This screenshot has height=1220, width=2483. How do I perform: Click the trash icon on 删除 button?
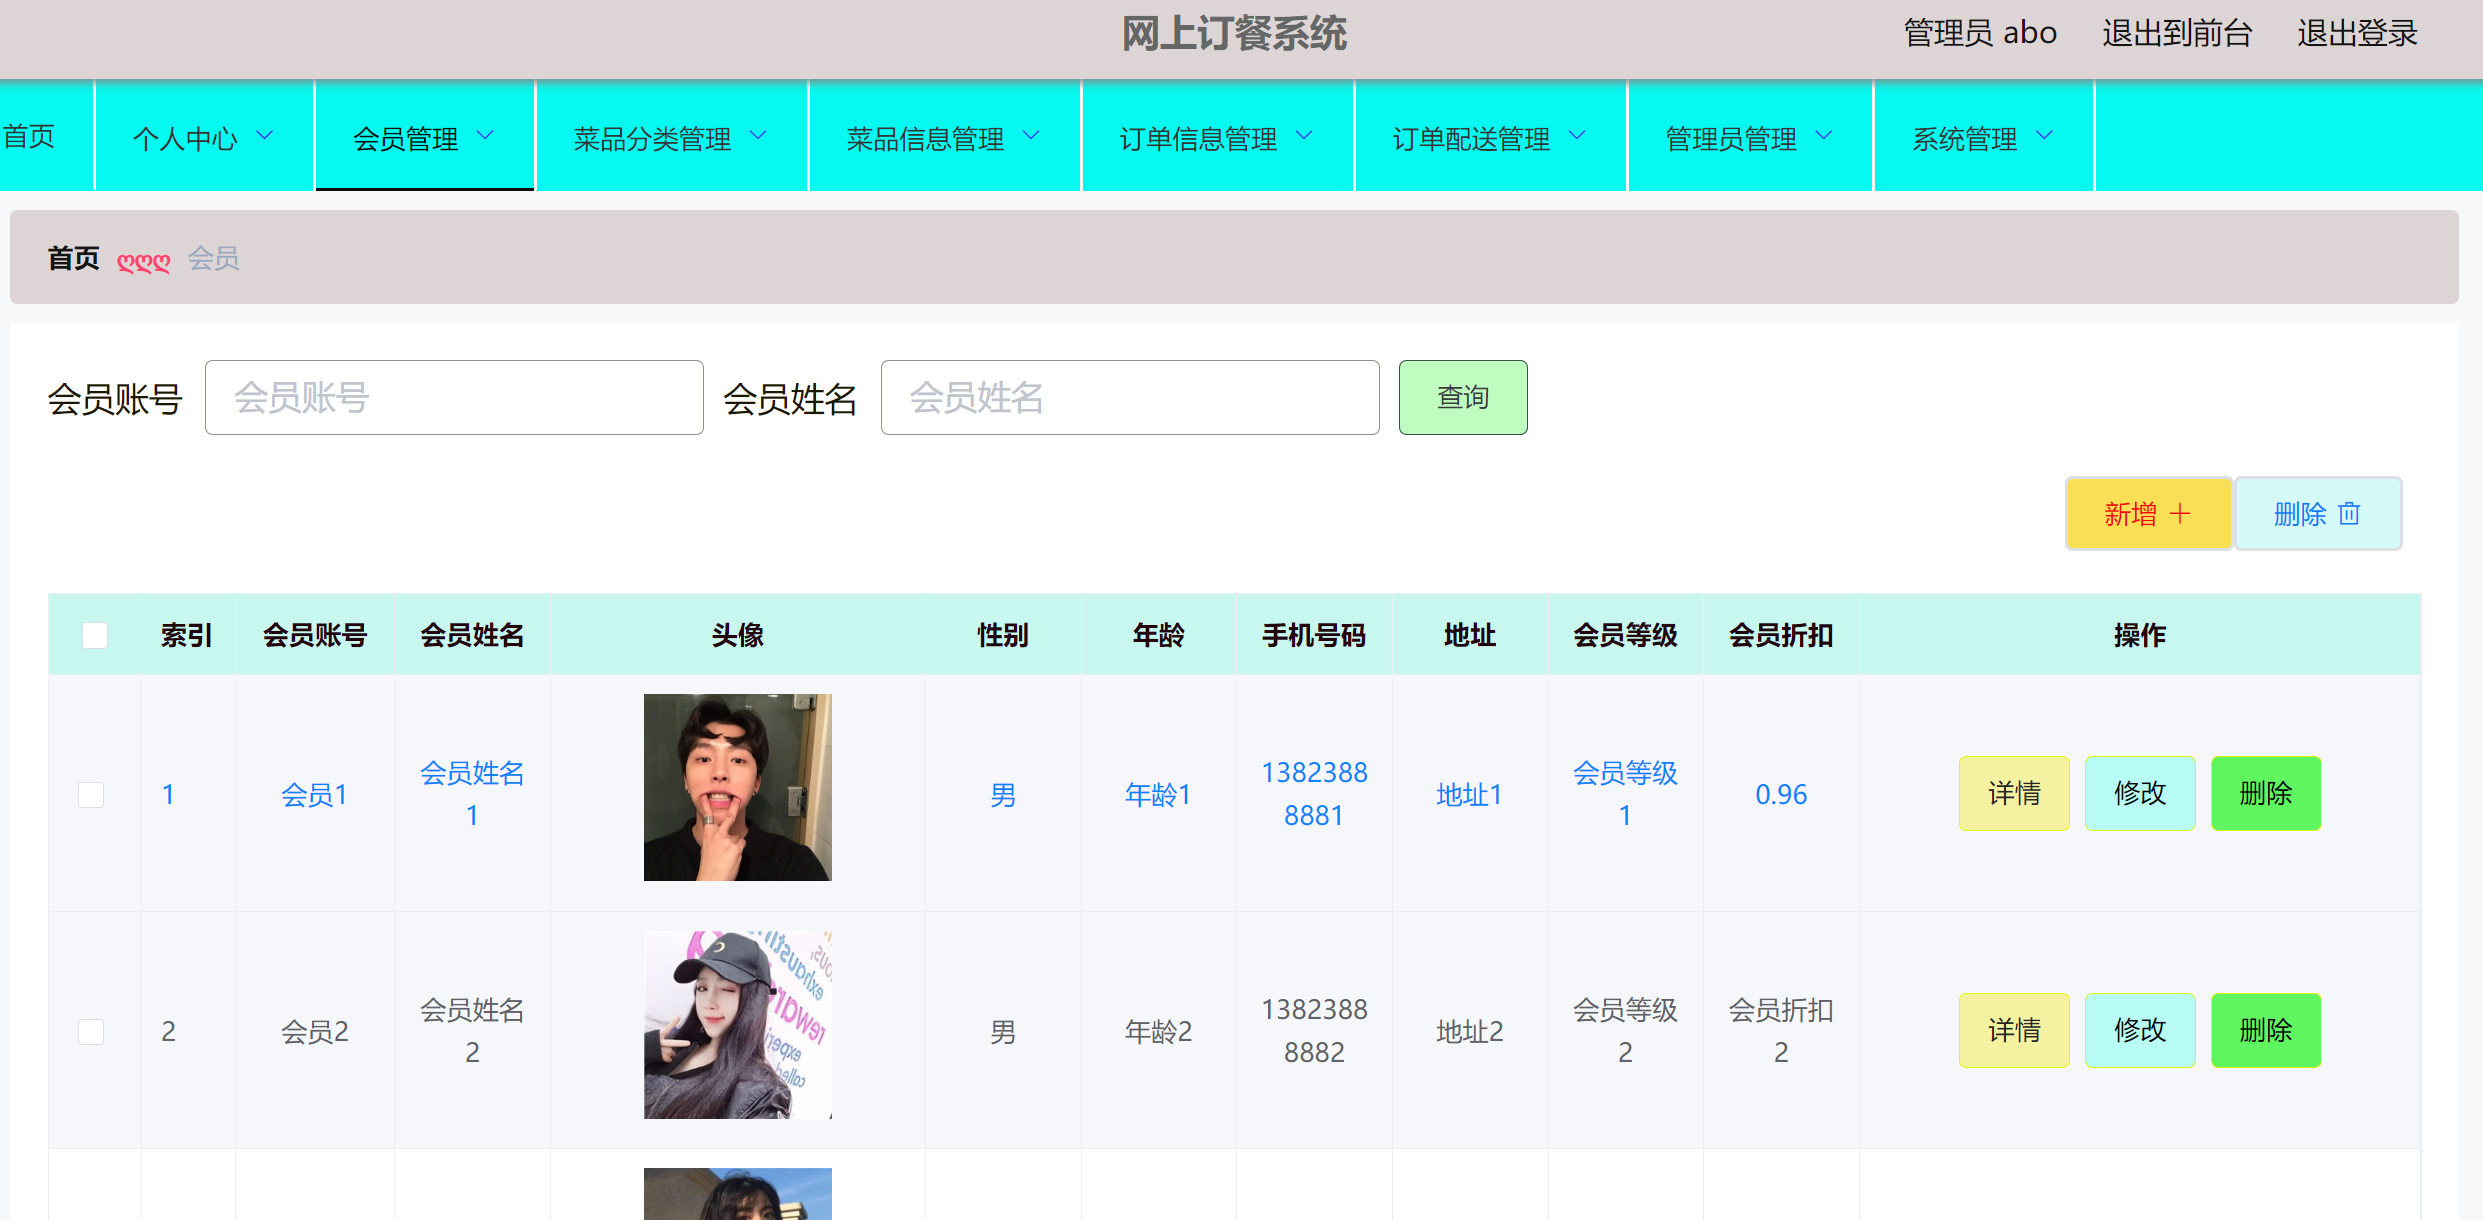(x=2349, y=514)
